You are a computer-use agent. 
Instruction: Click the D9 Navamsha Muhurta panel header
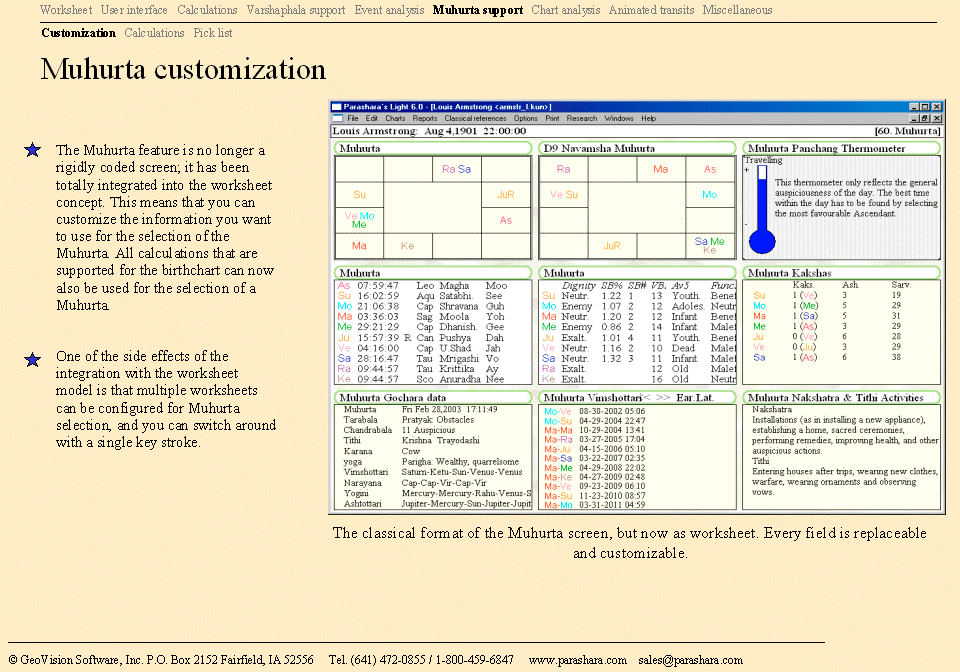point(637,148)
